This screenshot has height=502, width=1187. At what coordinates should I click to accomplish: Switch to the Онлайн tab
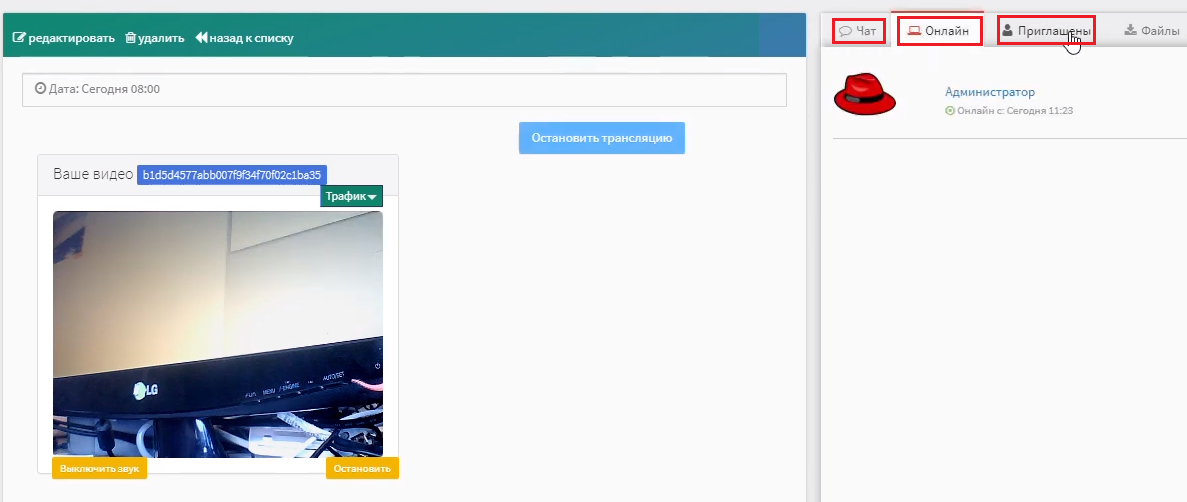[x=939, y=31]
